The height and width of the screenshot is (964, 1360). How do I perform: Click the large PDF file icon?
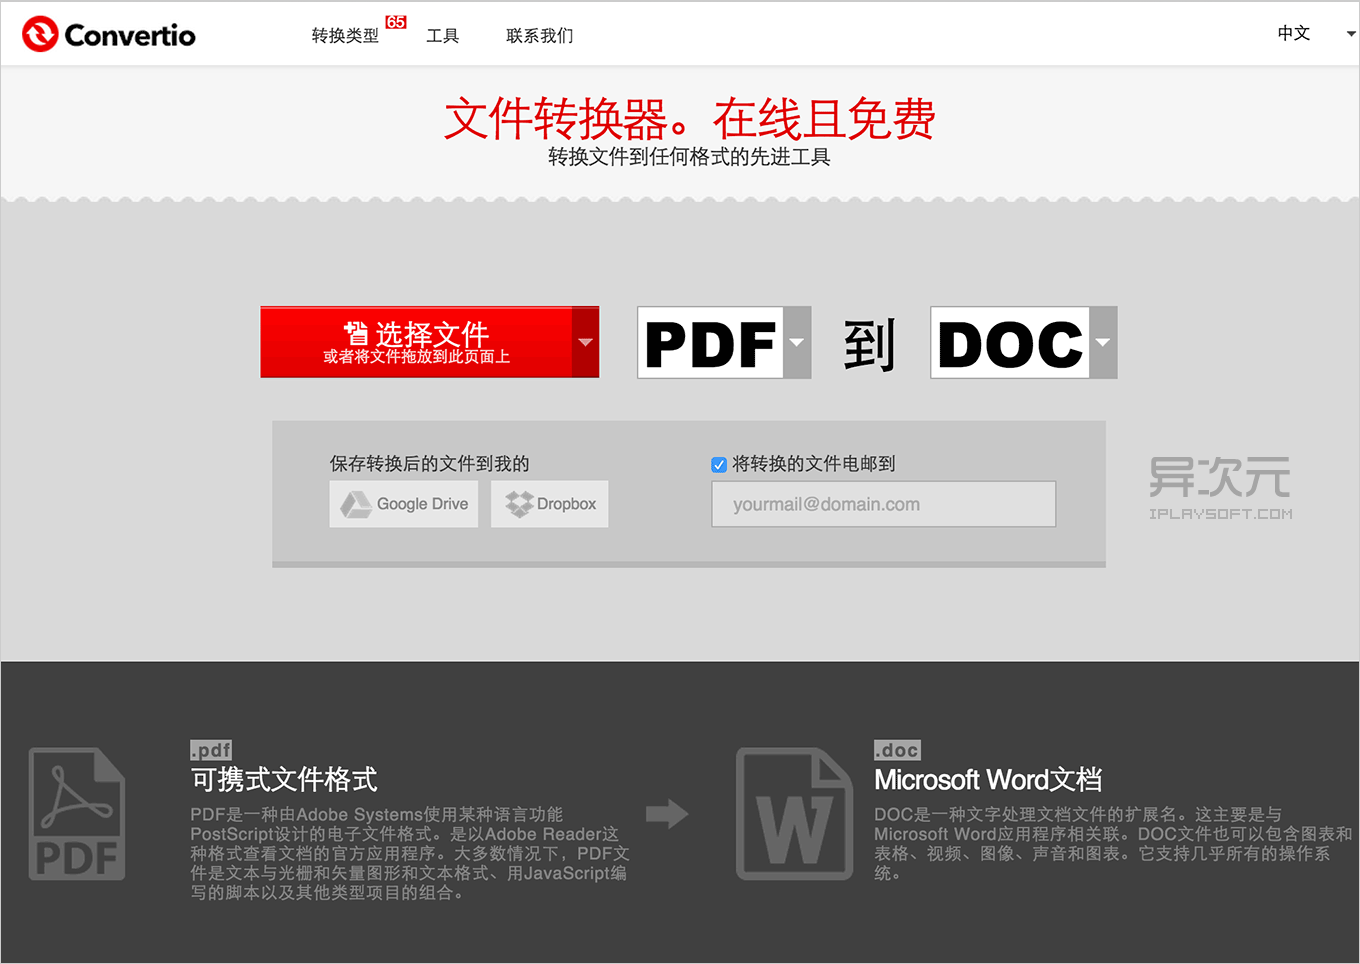[x=76, y=812]
